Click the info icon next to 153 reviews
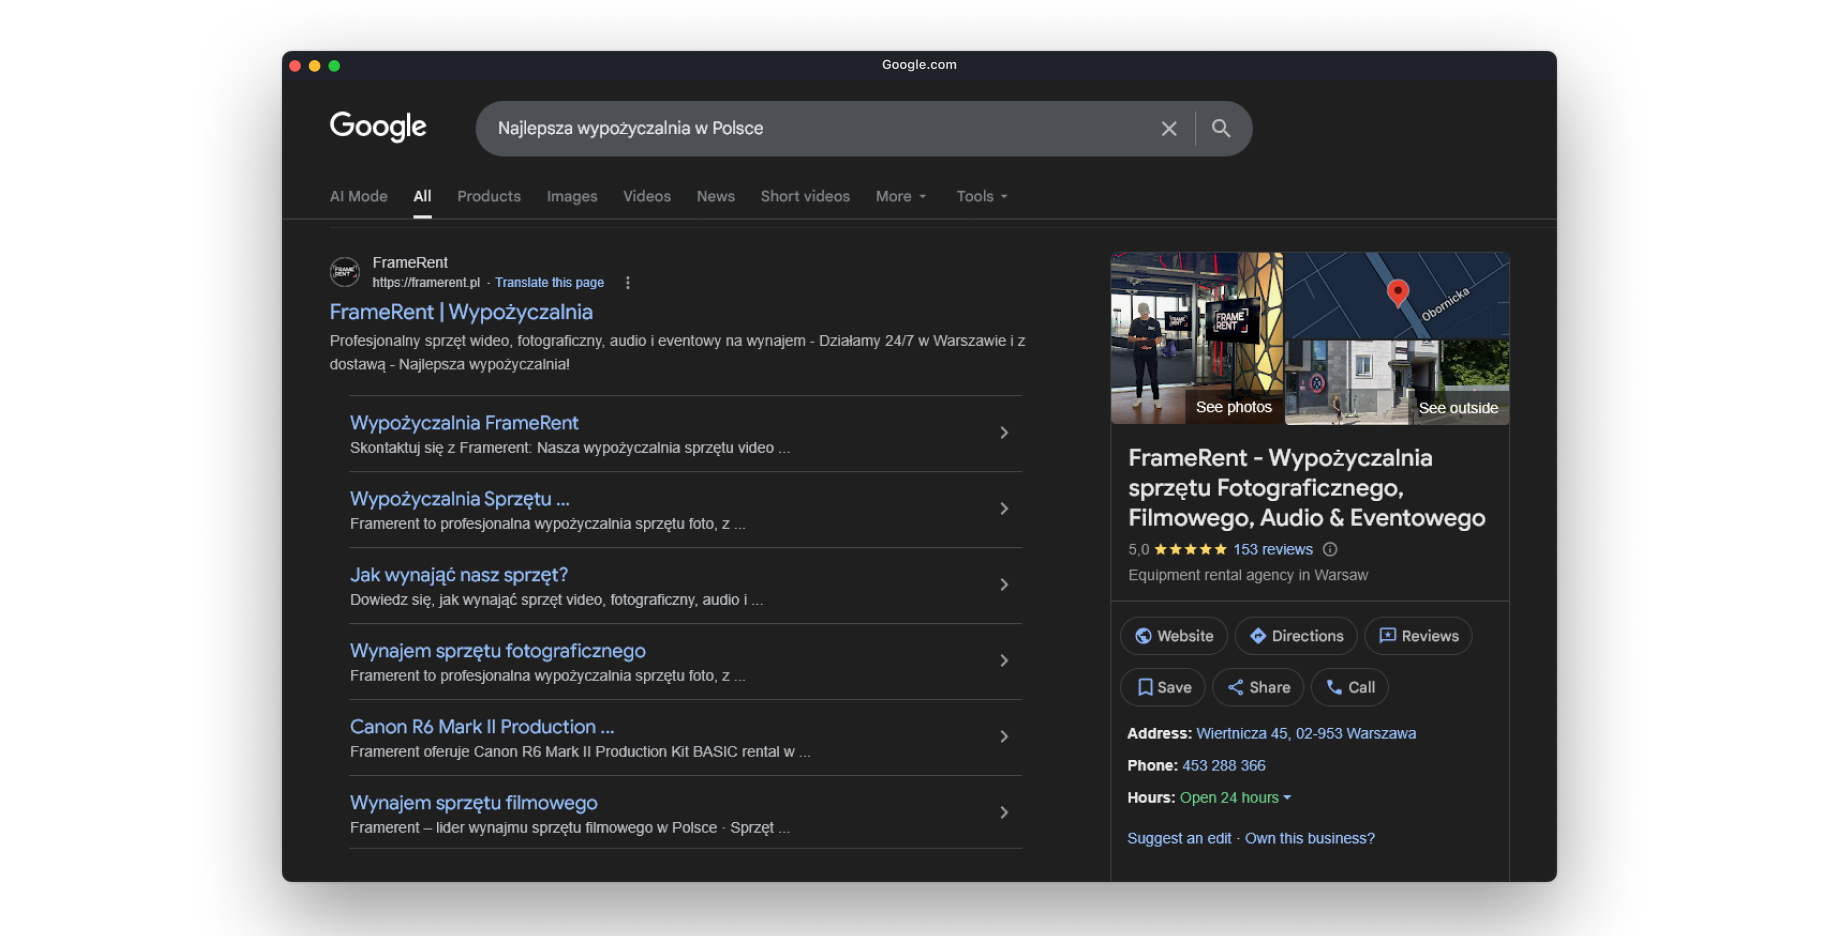The image size is (1839, 936). click(x=1330, y=549)
